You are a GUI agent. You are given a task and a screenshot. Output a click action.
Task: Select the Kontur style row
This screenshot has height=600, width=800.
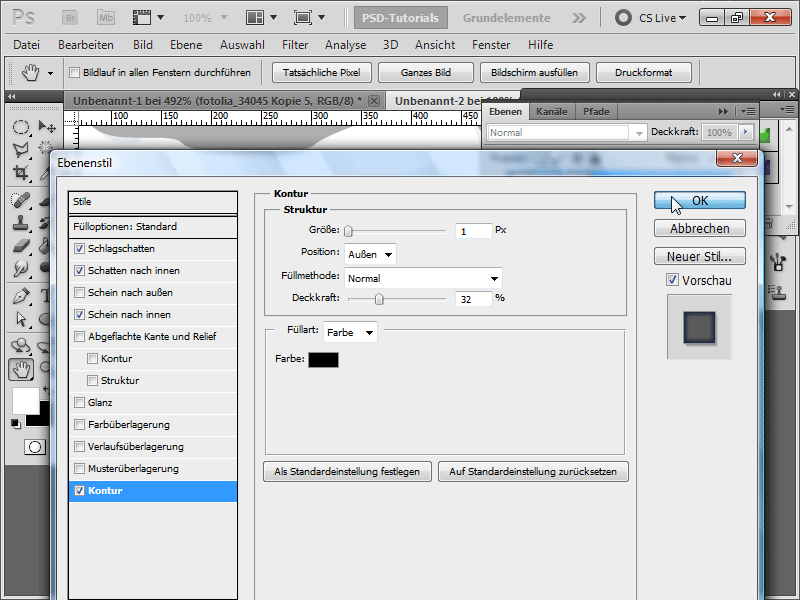pos(153,491)
